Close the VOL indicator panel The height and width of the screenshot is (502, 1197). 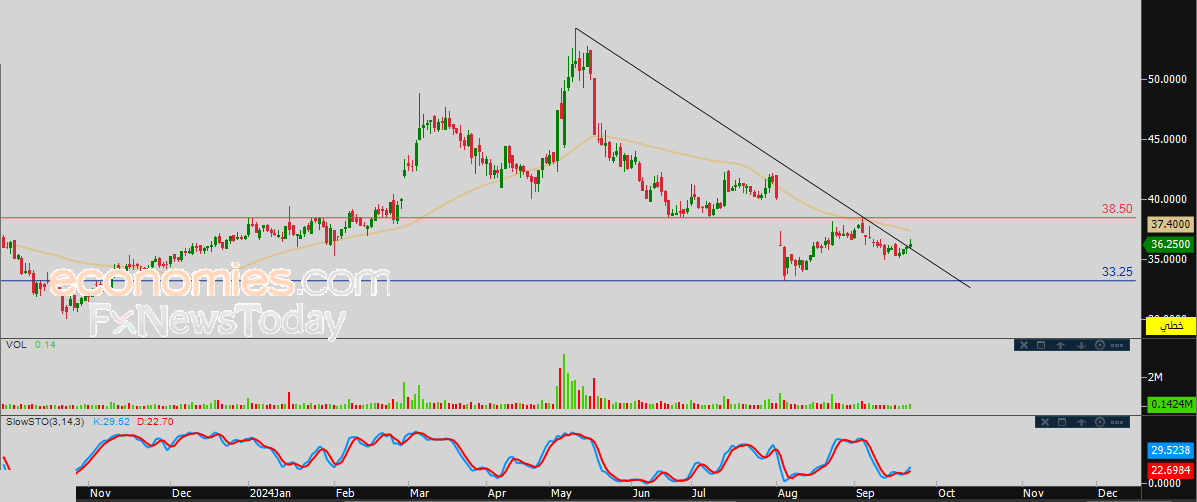pyautogui.click(x=1024, y=345)
